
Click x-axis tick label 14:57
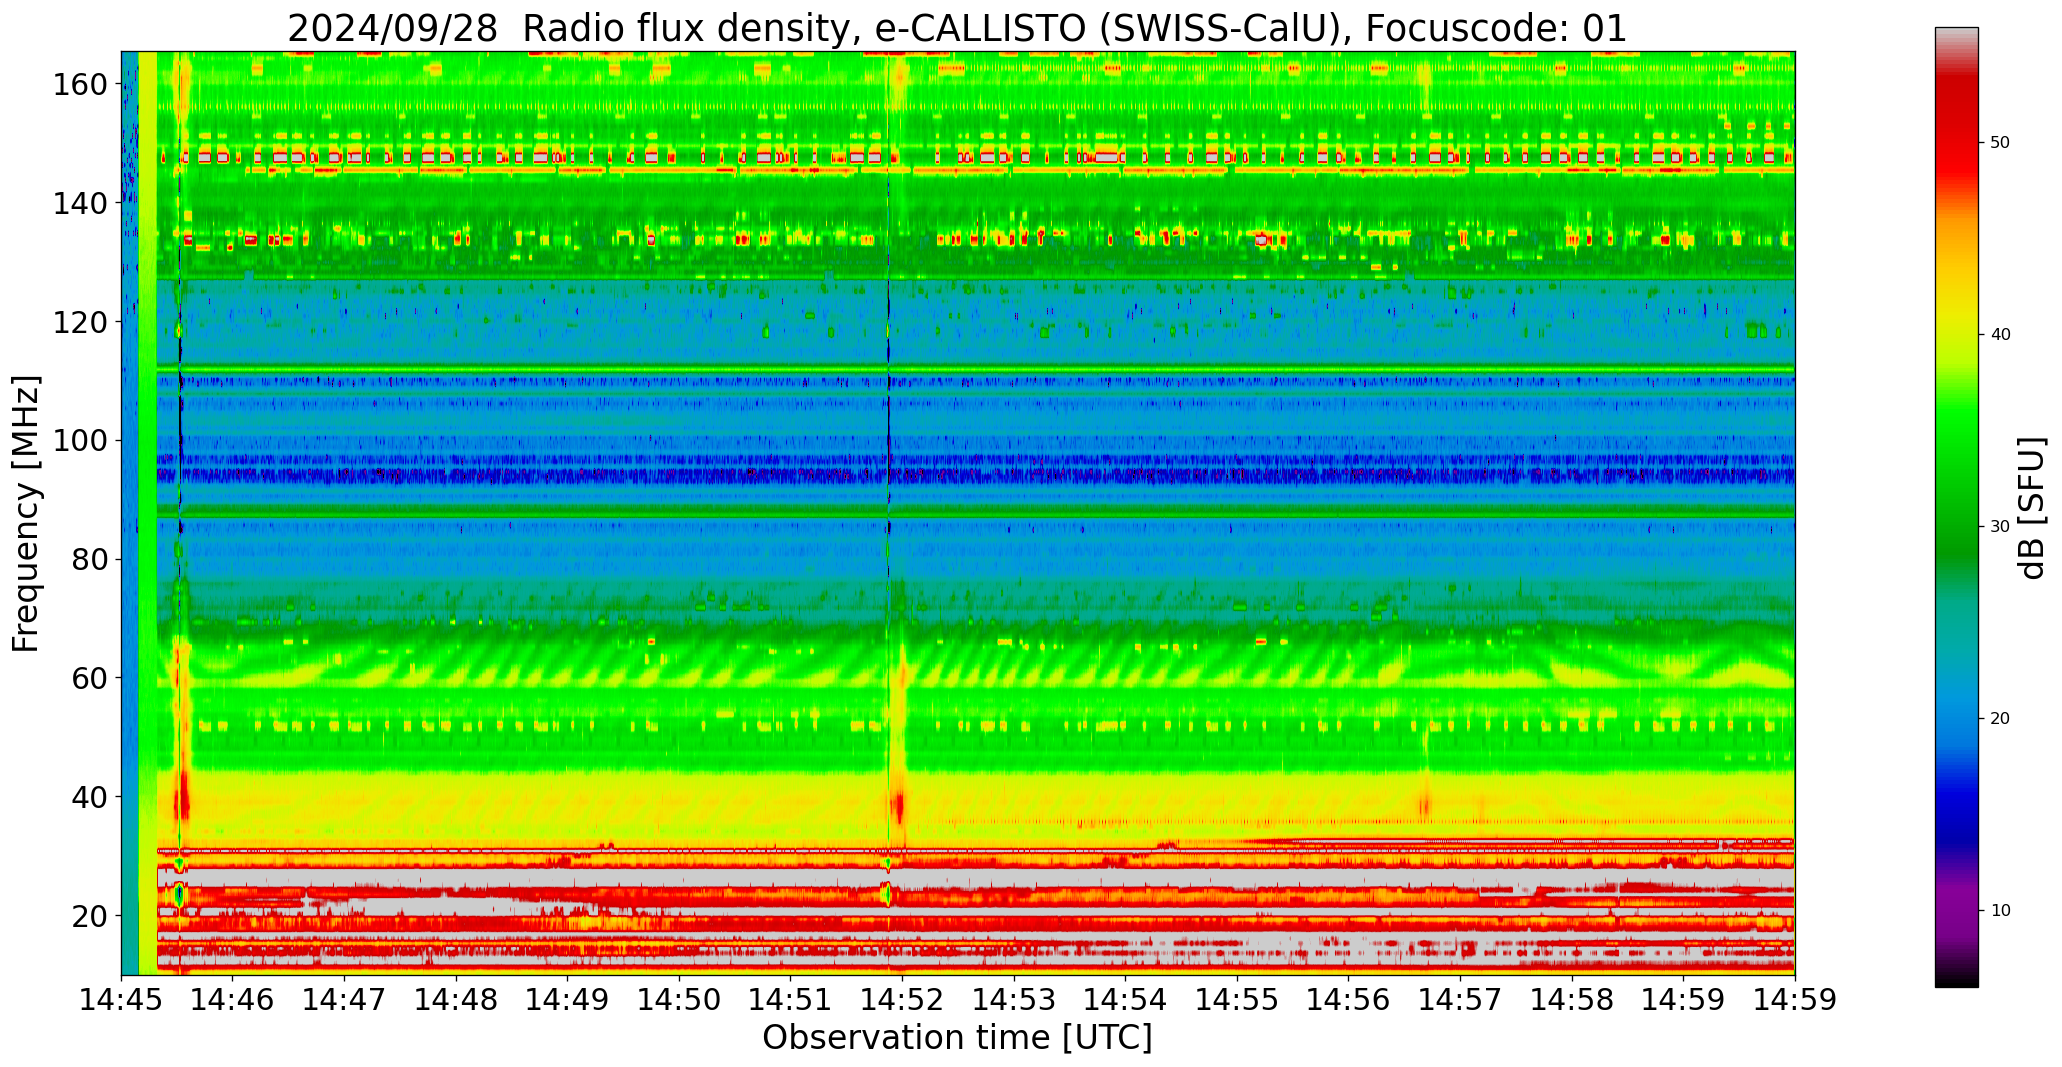1460,998
